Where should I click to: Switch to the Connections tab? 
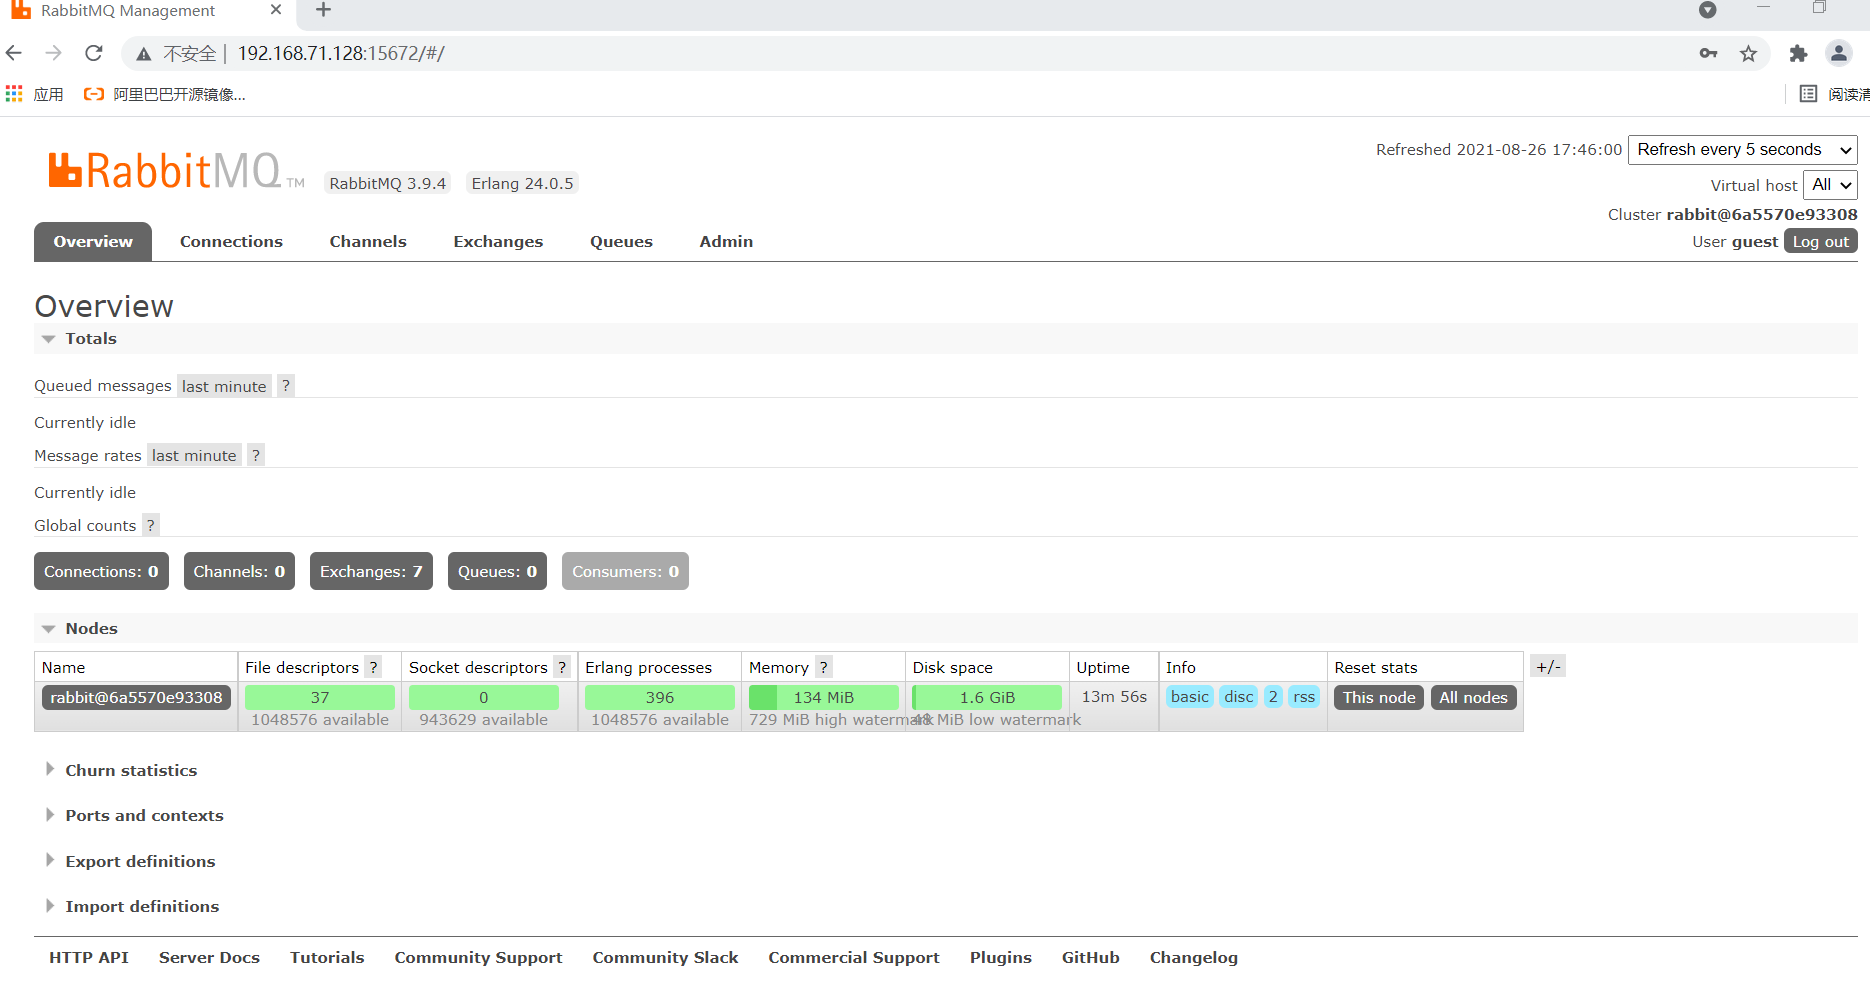click(x=231, y=242)
